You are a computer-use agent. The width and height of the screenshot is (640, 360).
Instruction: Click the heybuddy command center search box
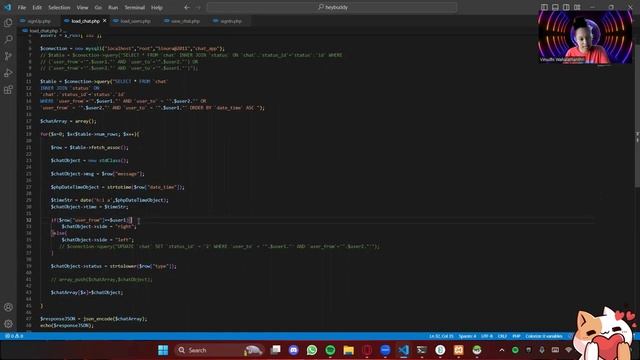click(332, 7)
